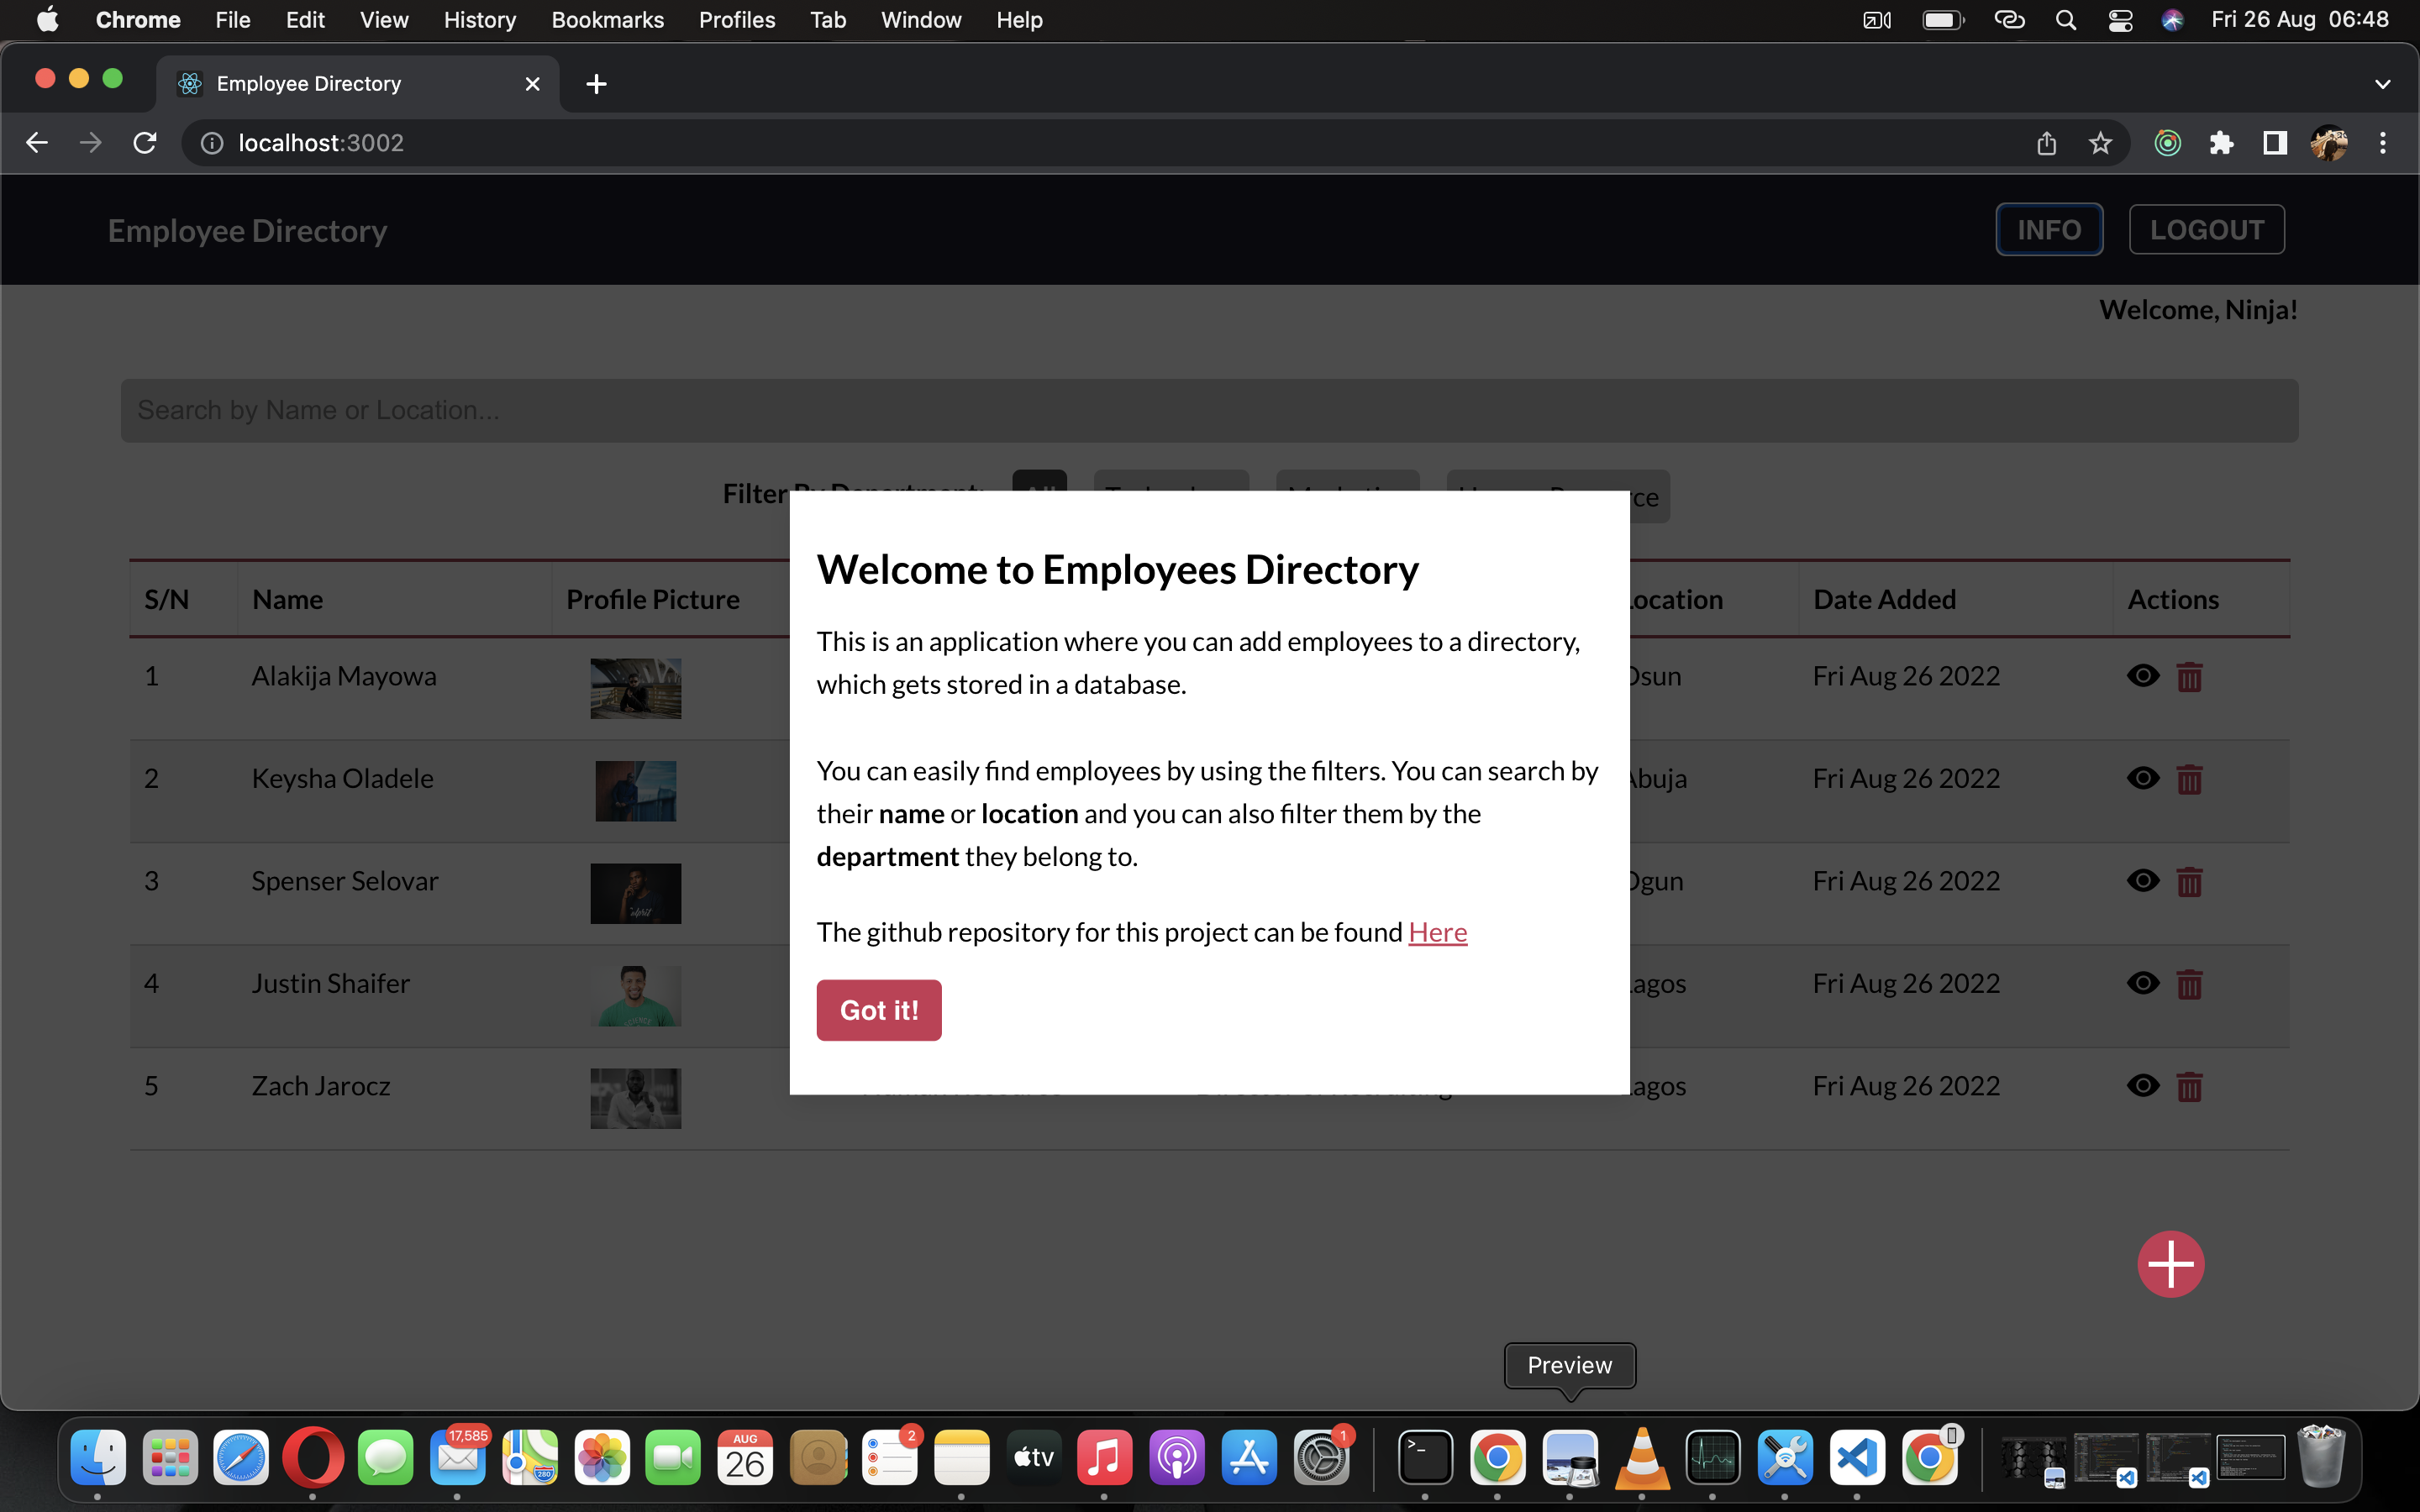Open the tab search chevron
The height and width of the screenshot is (1512, 2420).
pos(2383,84)
